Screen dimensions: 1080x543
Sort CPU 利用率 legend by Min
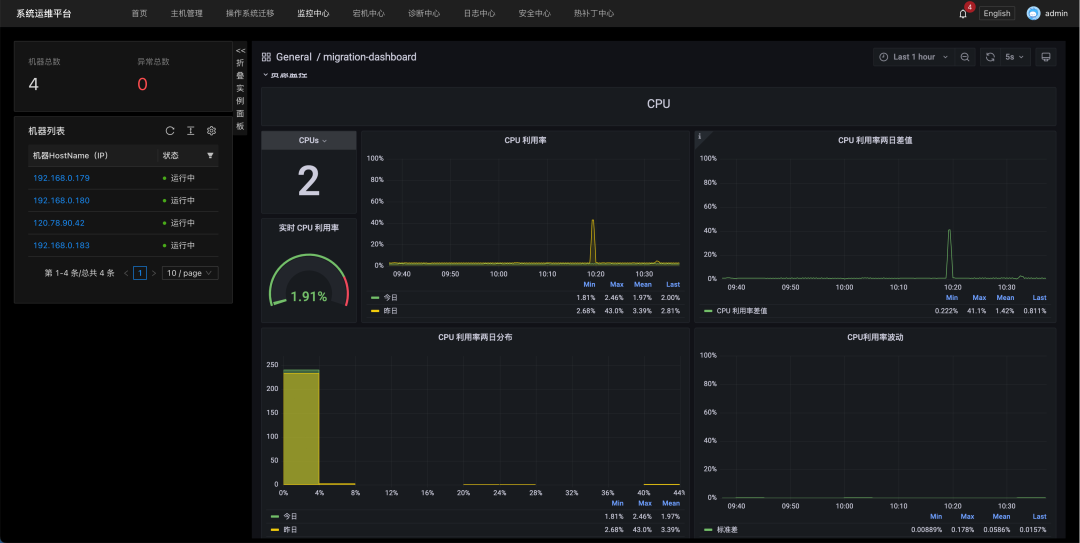point(589,284)
